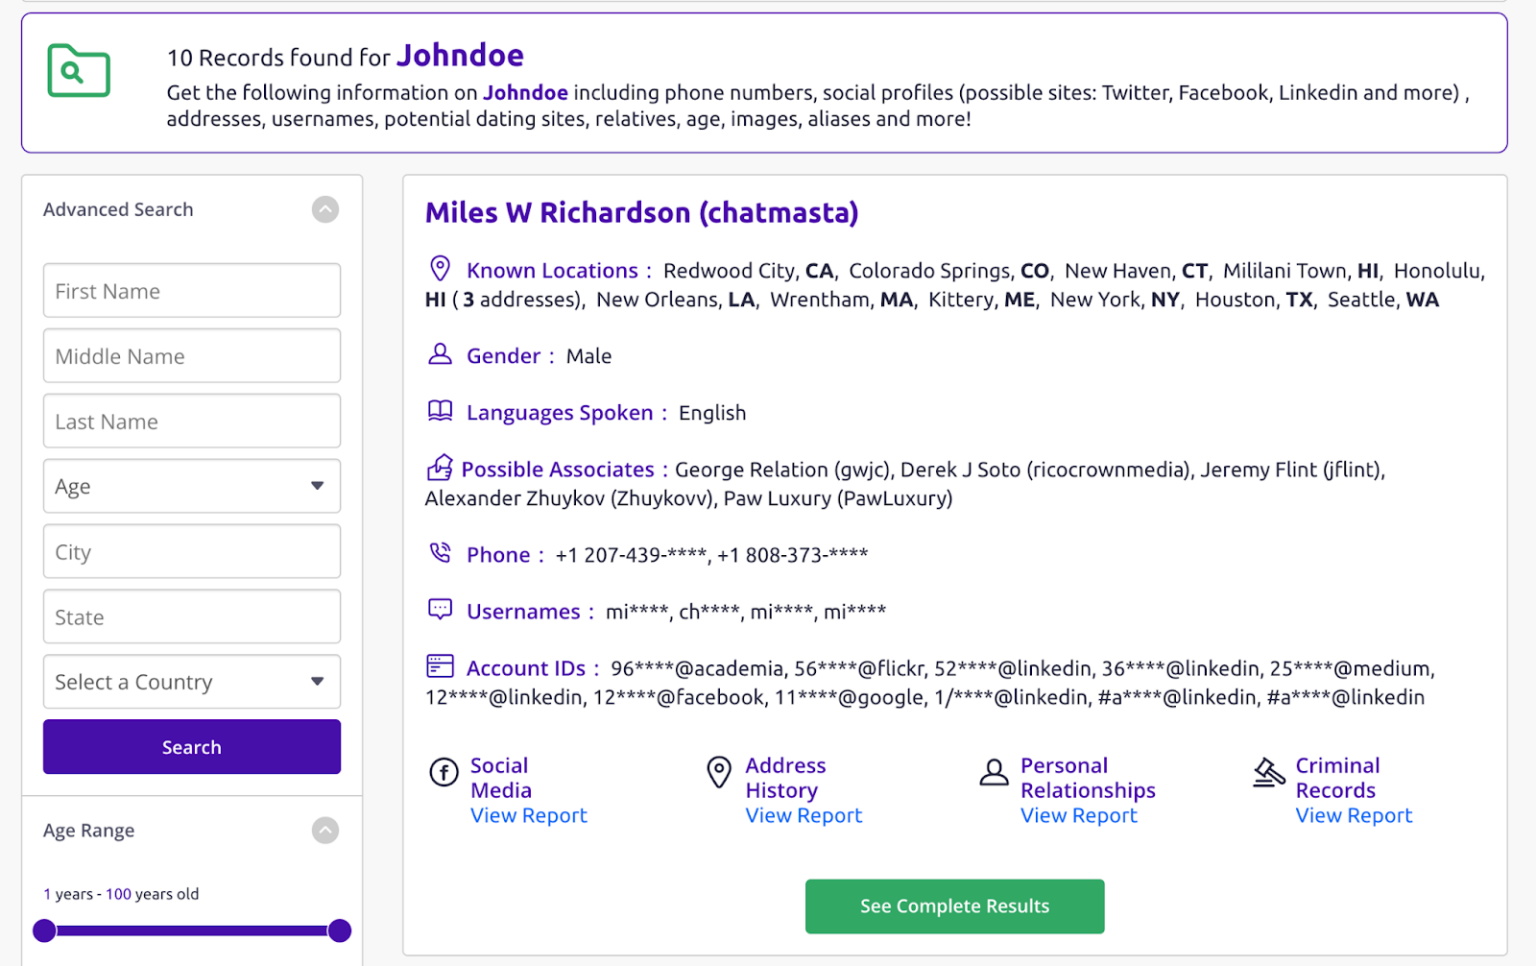The image size is (1536, 966).
Task: Click the "1 years - 100 years old" text
Action: click(121, 894)
